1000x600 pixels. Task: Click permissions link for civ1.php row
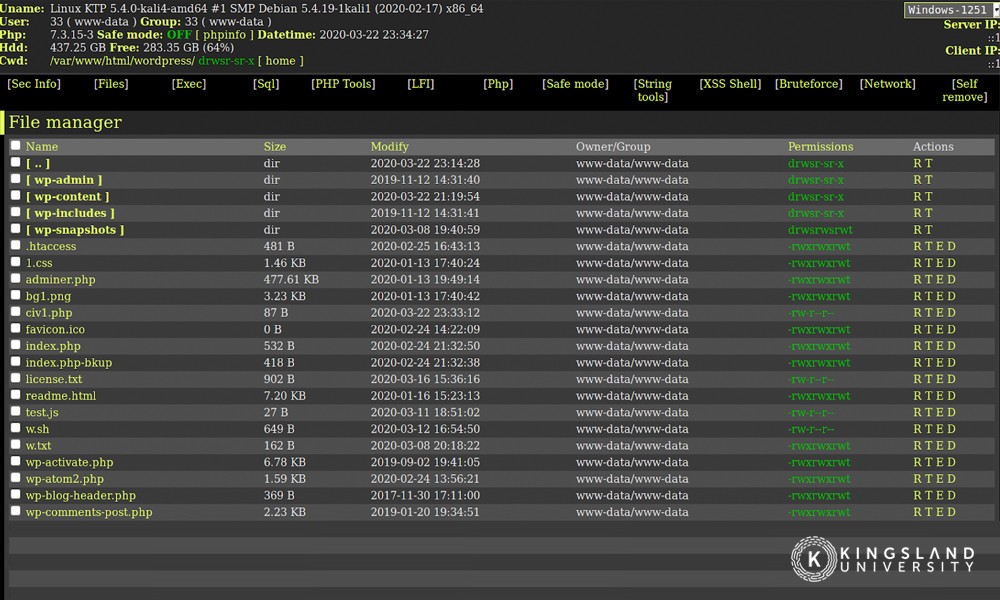pos(811,312)
